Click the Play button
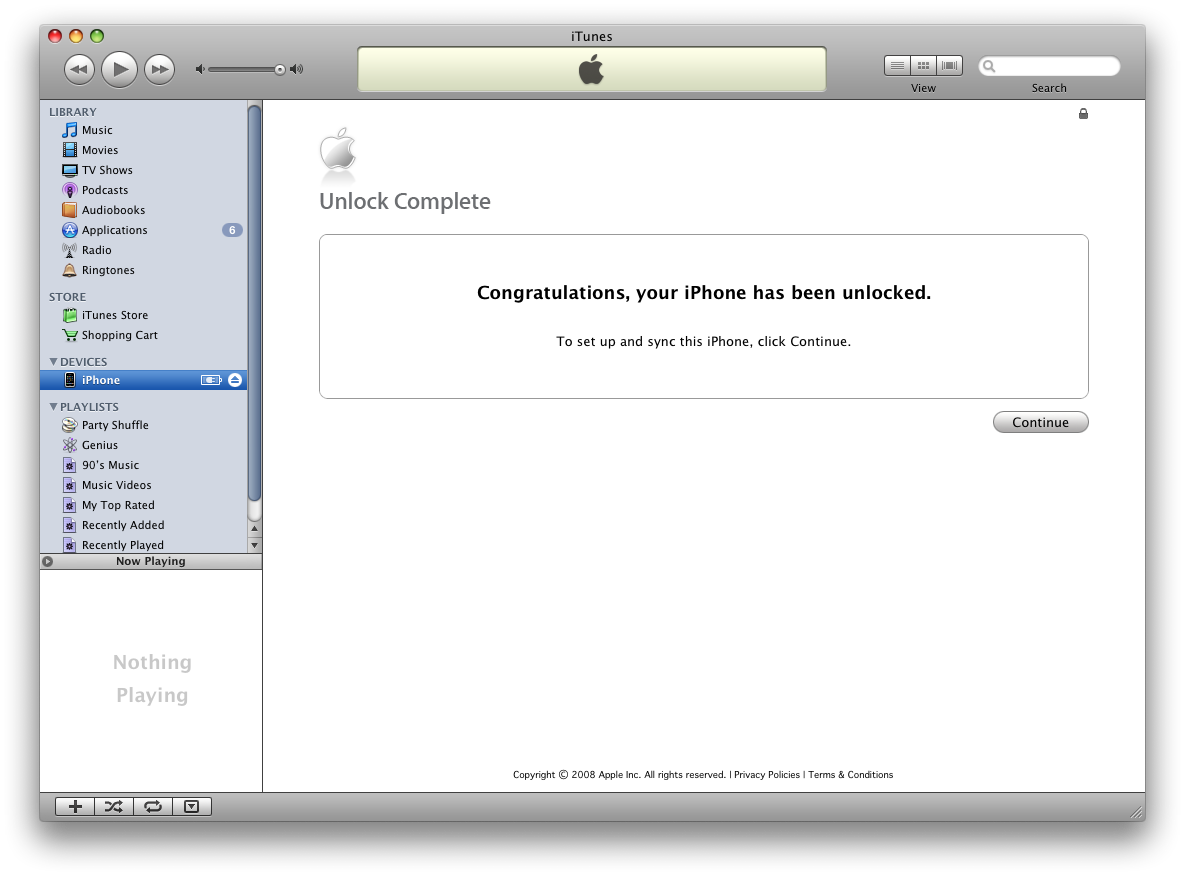 119,70
